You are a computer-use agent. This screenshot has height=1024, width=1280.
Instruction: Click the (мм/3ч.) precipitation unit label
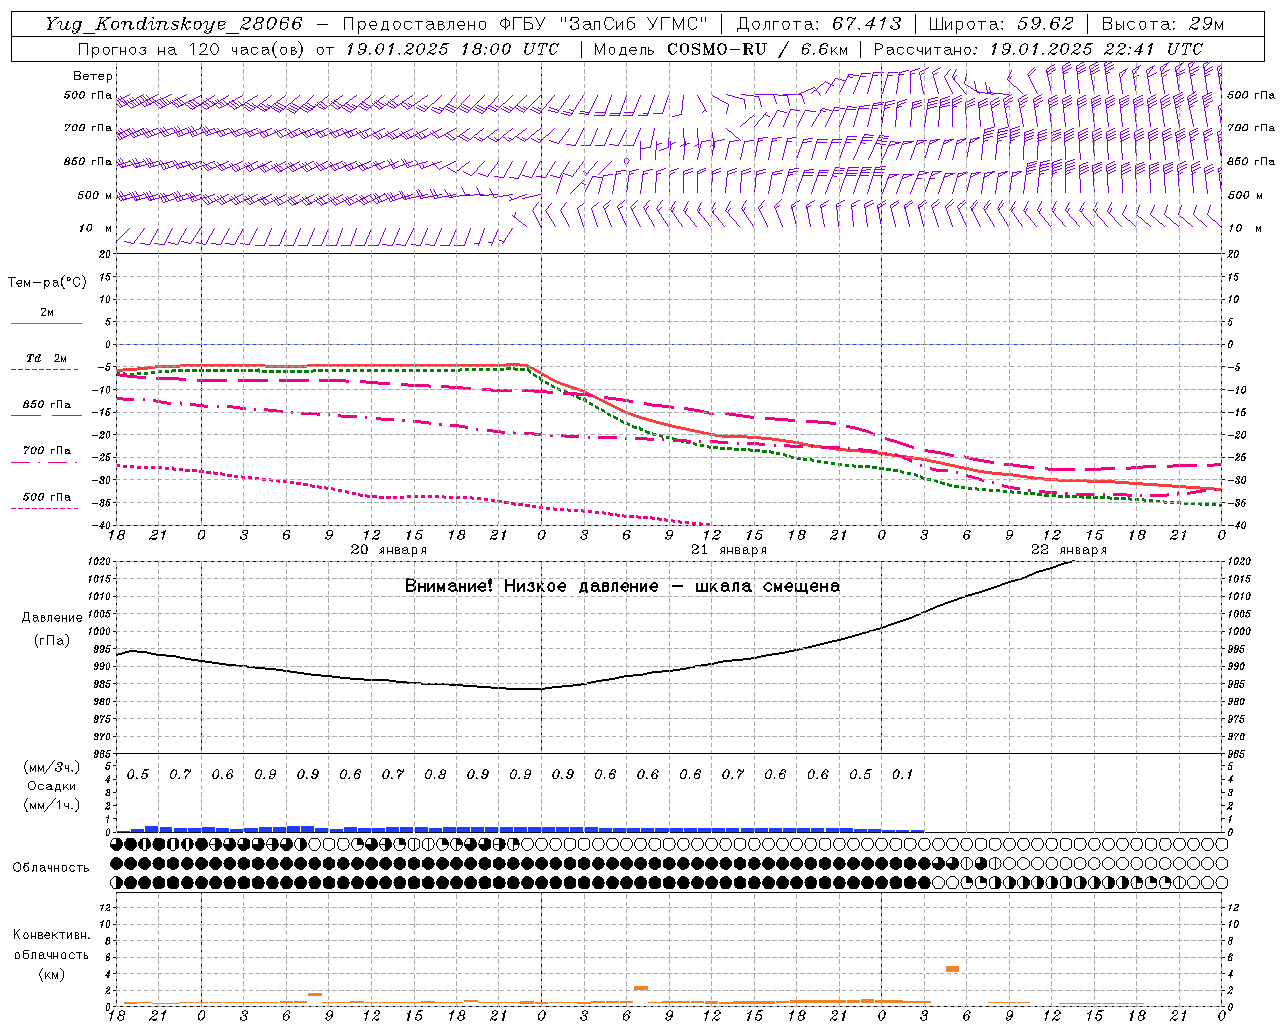(x=51, y=767)
